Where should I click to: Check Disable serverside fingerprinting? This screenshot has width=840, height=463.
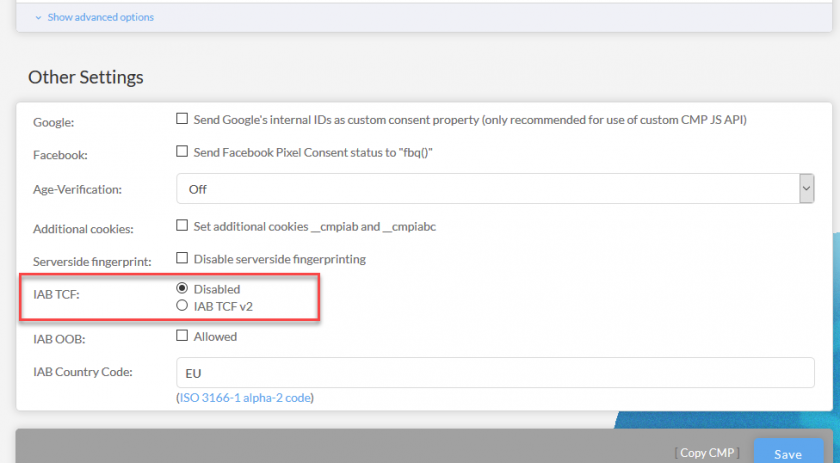182,258
